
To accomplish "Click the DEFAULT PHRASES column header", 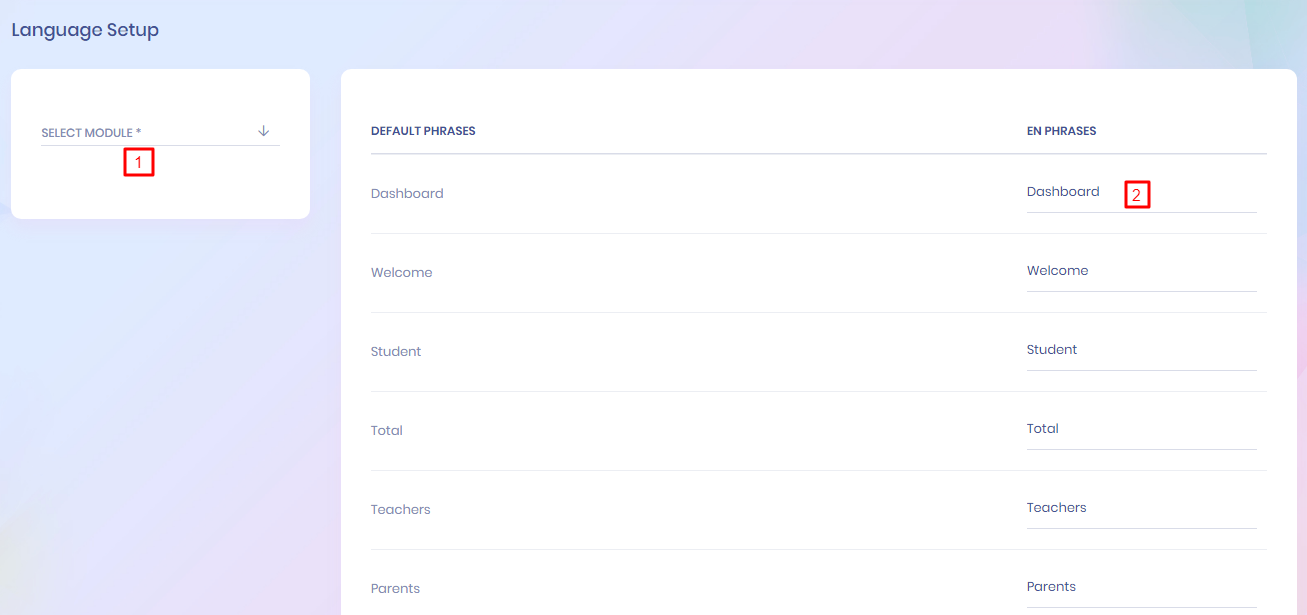I will 423,131.
